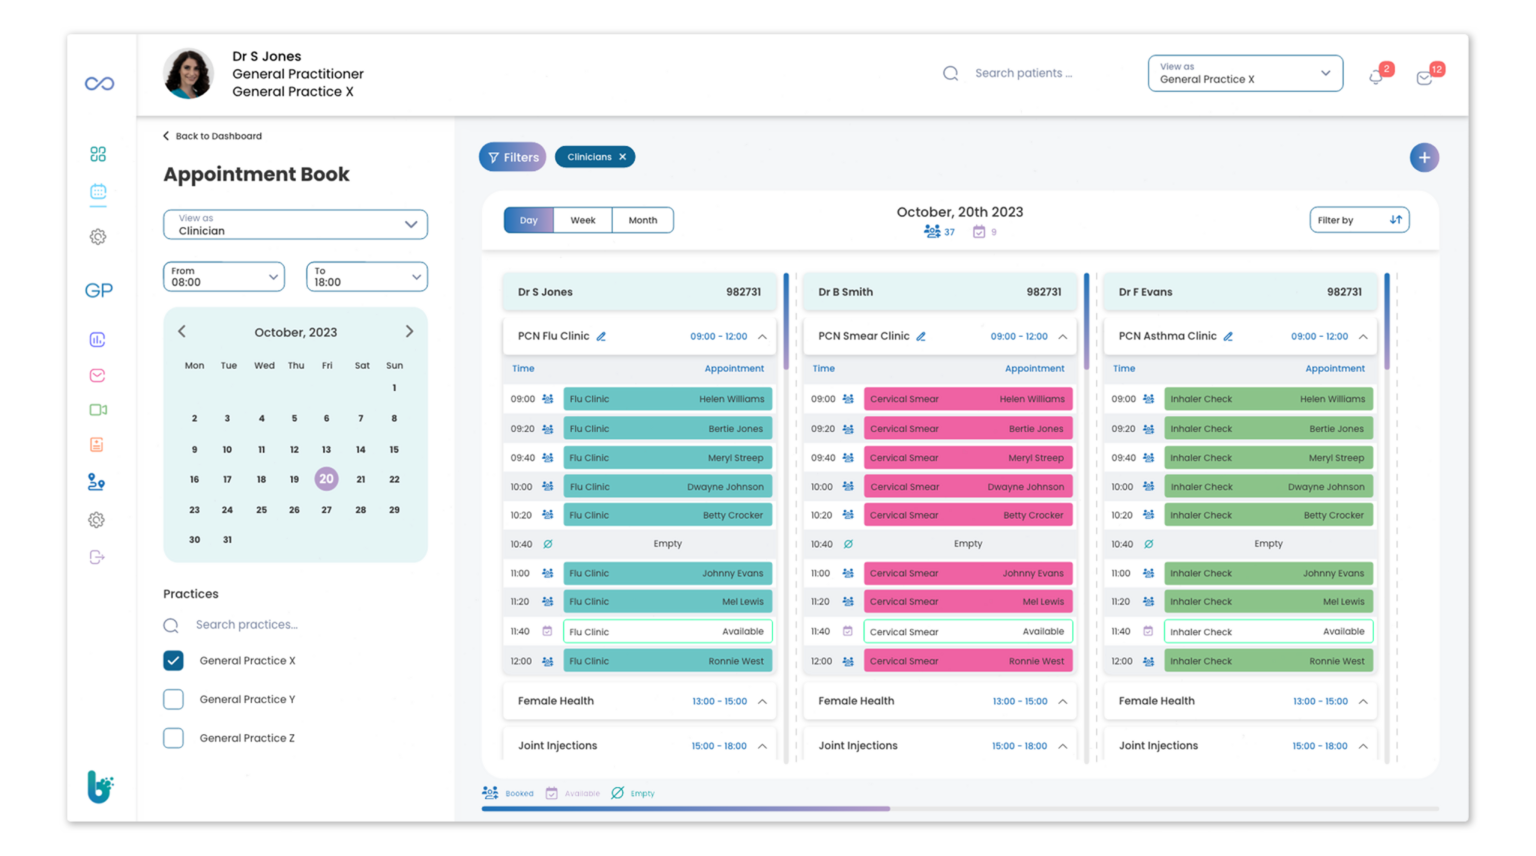Viewport: 1536px width, 856px height.
Task: Open the notifications bell icon
Action: point(1377,77)
